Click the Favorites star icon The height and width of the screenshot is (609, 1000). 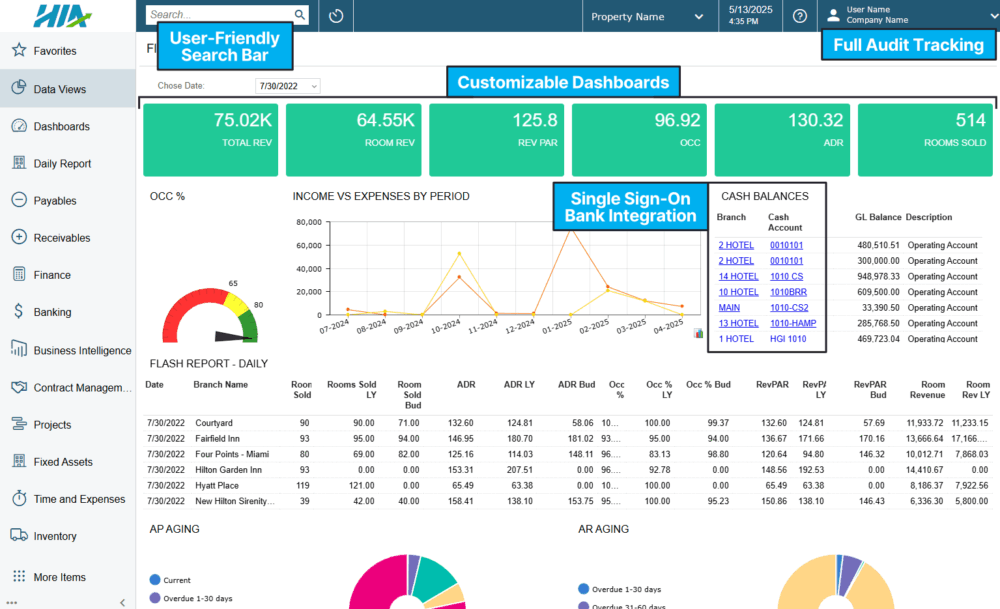18,51
